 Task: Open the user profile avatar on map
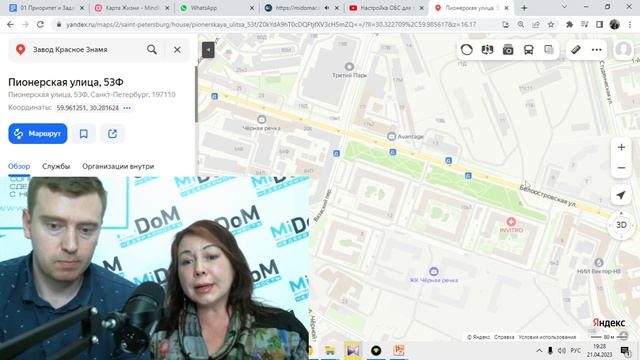pyautogui.click(x=624, y=49)
